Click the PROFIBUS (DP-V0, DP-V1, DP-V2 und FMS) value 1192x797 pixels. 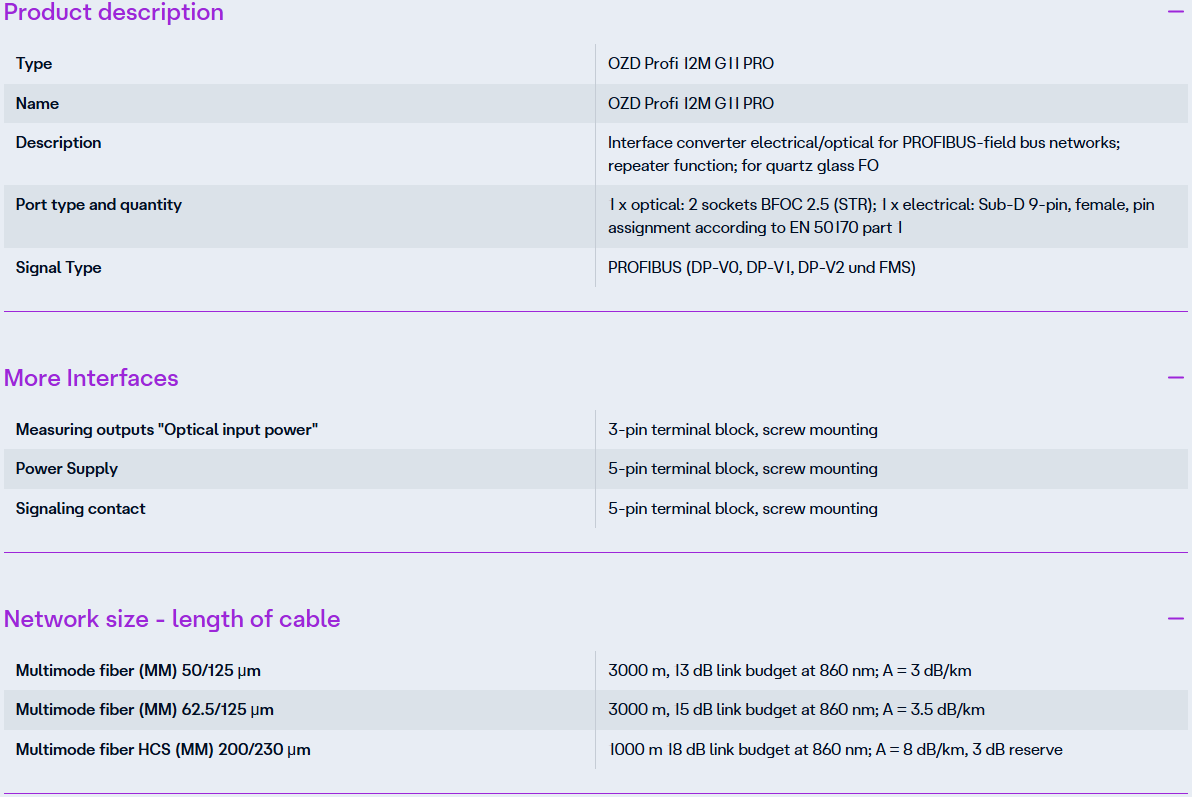(762, 268)
